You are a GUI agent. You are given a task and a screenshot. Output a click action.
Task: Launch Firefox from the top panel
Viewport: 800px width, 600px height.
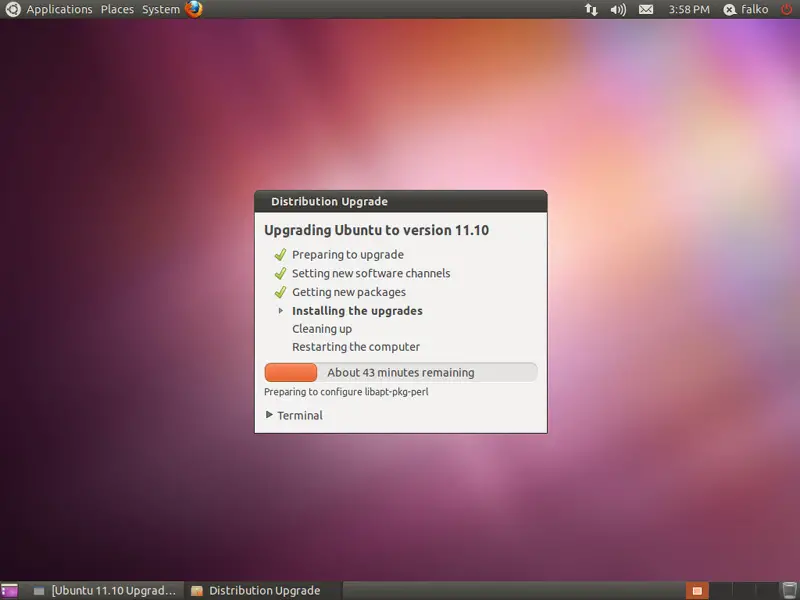pyautogui.click(x=193, y=9)
